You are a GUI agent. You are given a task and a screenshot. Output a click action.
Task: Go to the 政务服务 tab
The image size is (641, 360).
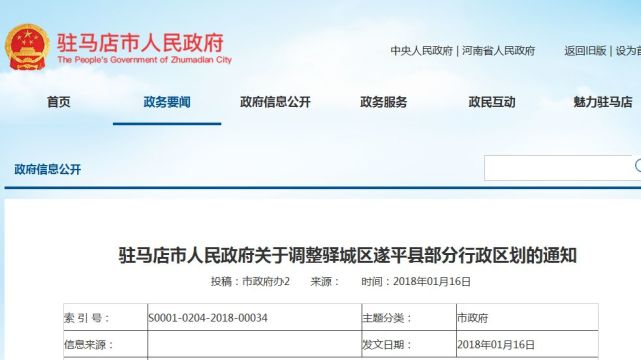coord(383,102)
